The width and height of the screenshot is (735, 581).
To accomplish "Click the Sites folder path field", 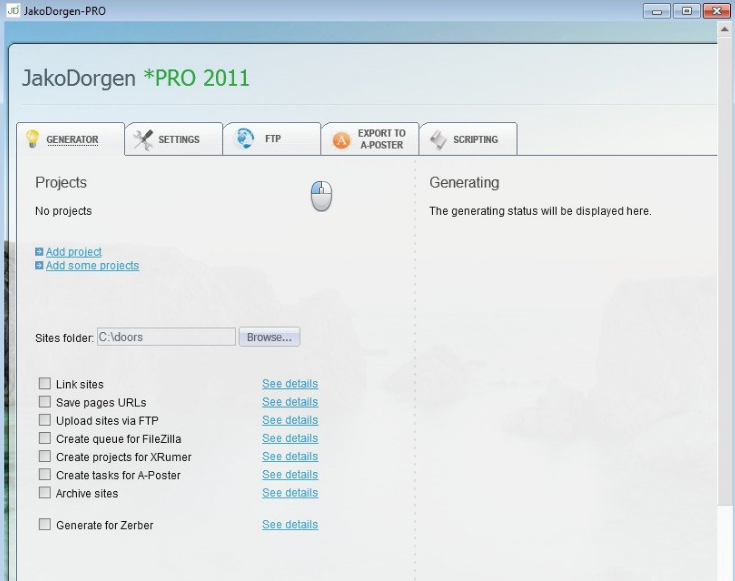I will coord(166,337).
